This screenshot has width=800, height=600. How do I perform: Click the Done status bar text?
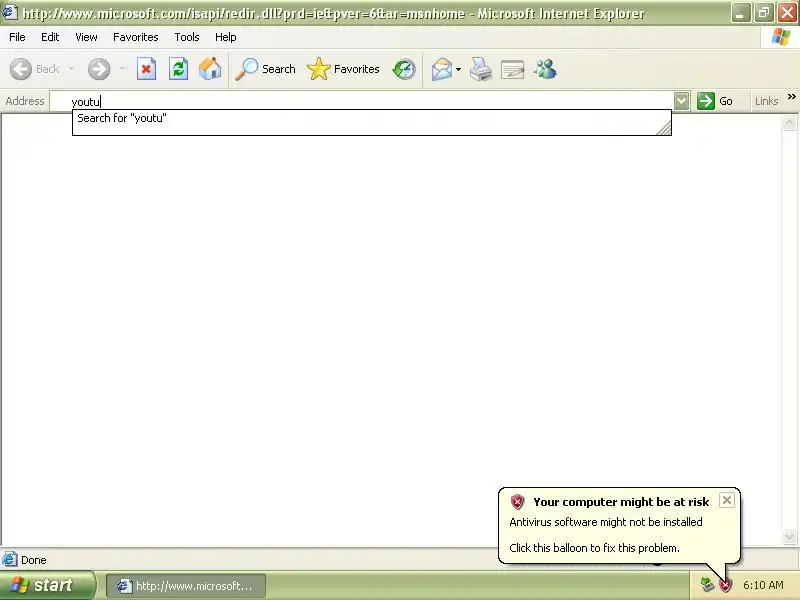click(34, 560)
